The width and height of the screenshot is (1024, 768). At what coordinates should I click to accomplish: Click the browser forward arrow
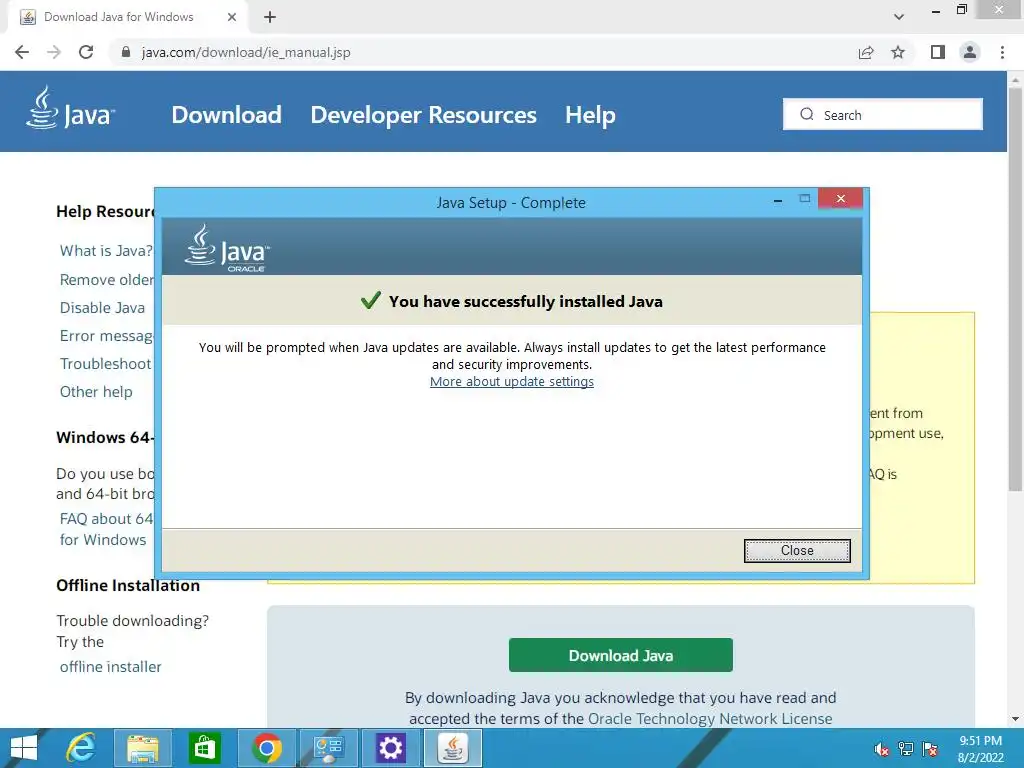tap(54, 52)
